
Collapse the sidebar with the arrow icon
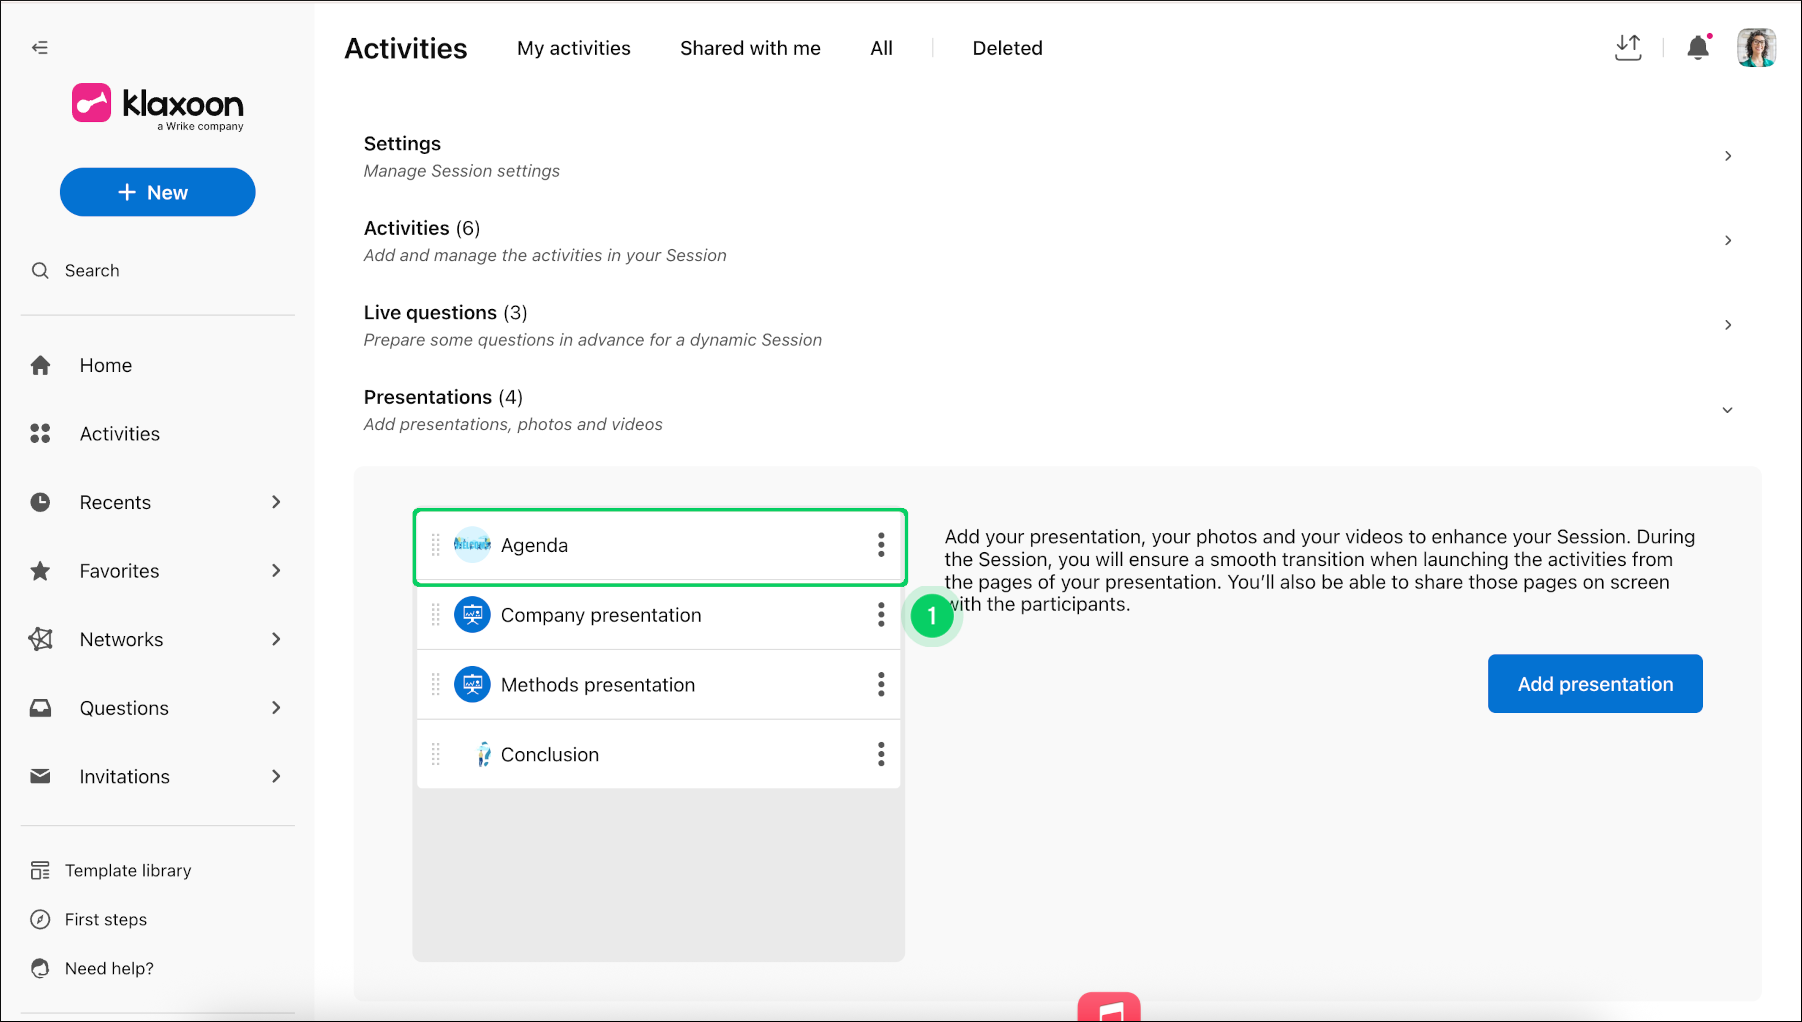pyautogui.click(x=40, y=47)
